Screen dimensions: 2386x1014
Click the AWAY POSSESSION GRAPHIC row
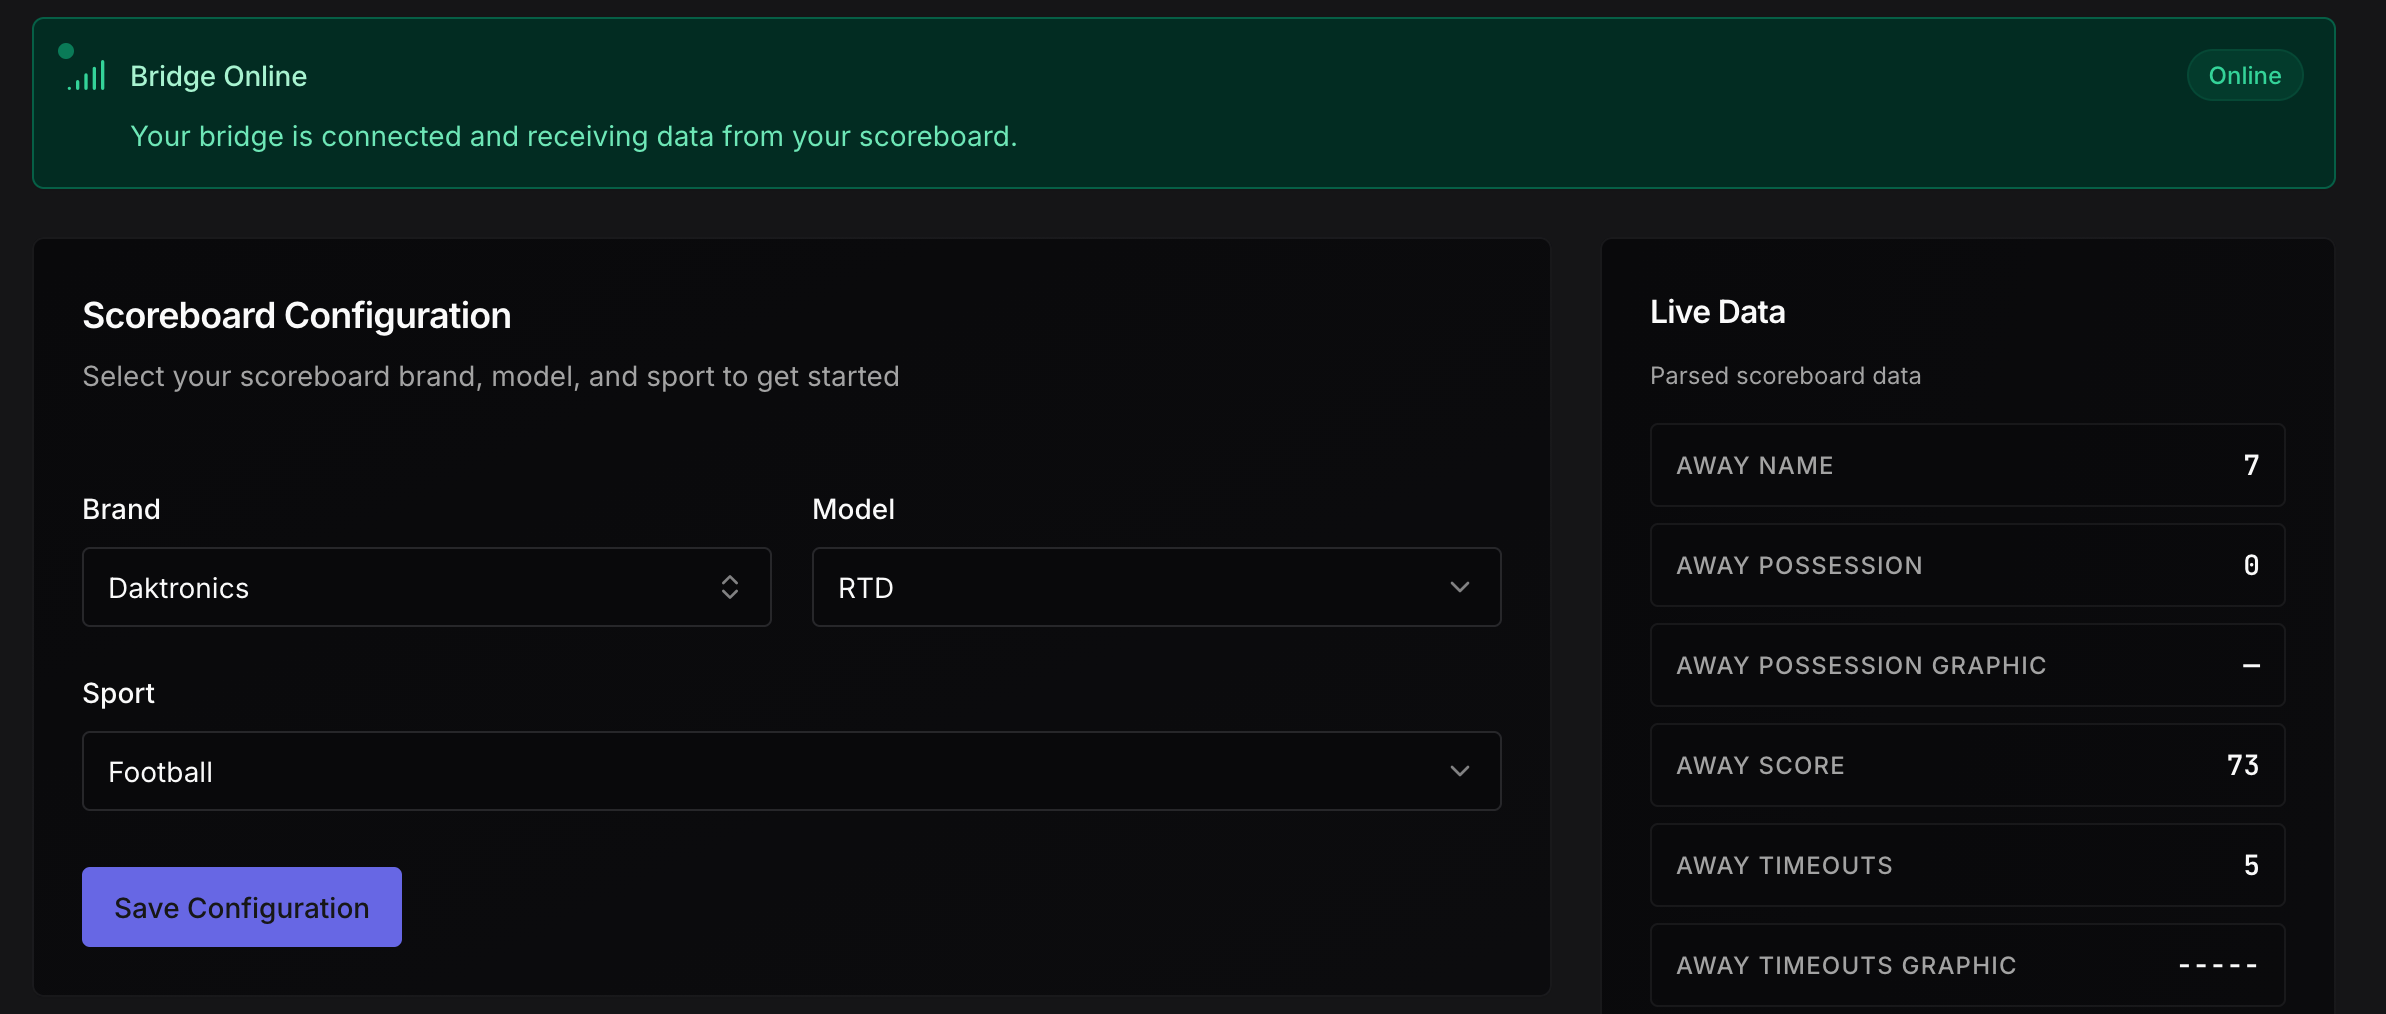1967,665
